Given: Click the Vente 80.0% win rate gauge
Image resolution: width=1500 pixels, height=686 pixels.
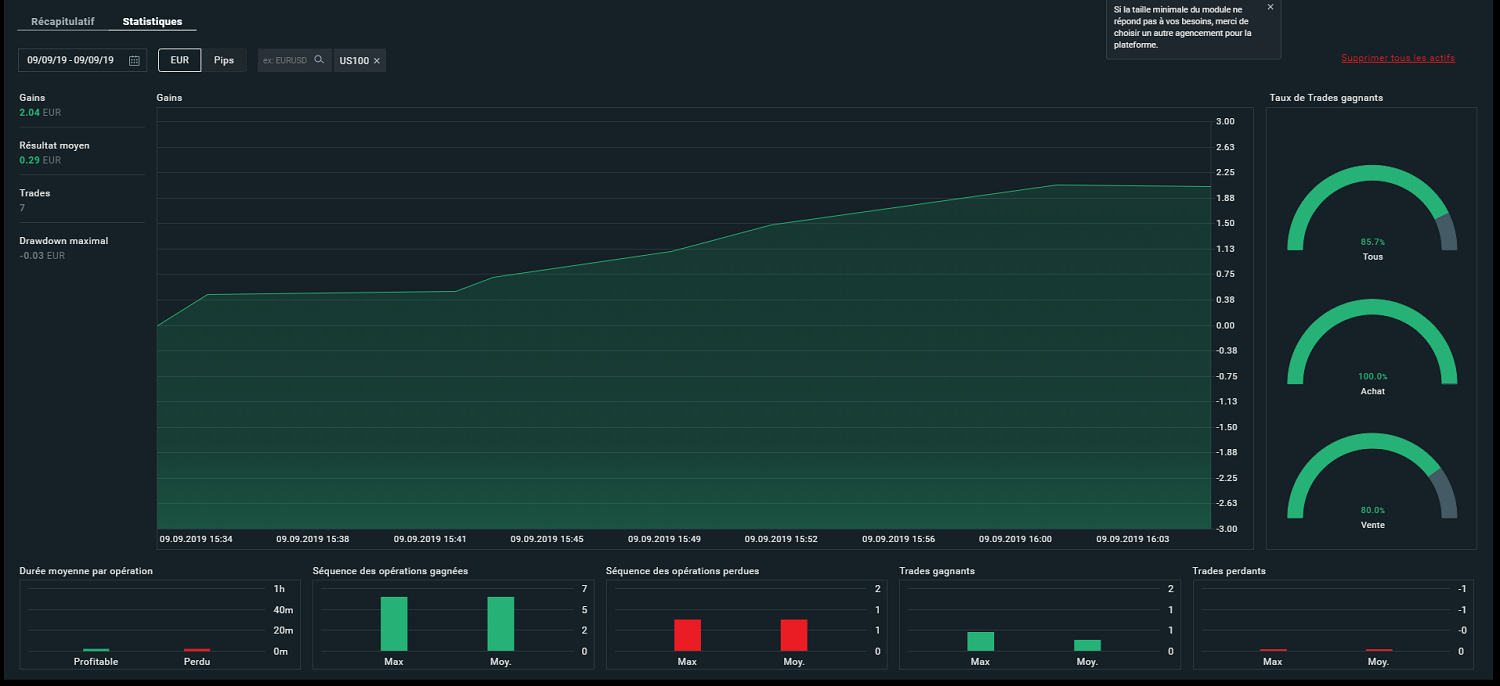Looking at the screenshot, I should [x=1372, y=476].
